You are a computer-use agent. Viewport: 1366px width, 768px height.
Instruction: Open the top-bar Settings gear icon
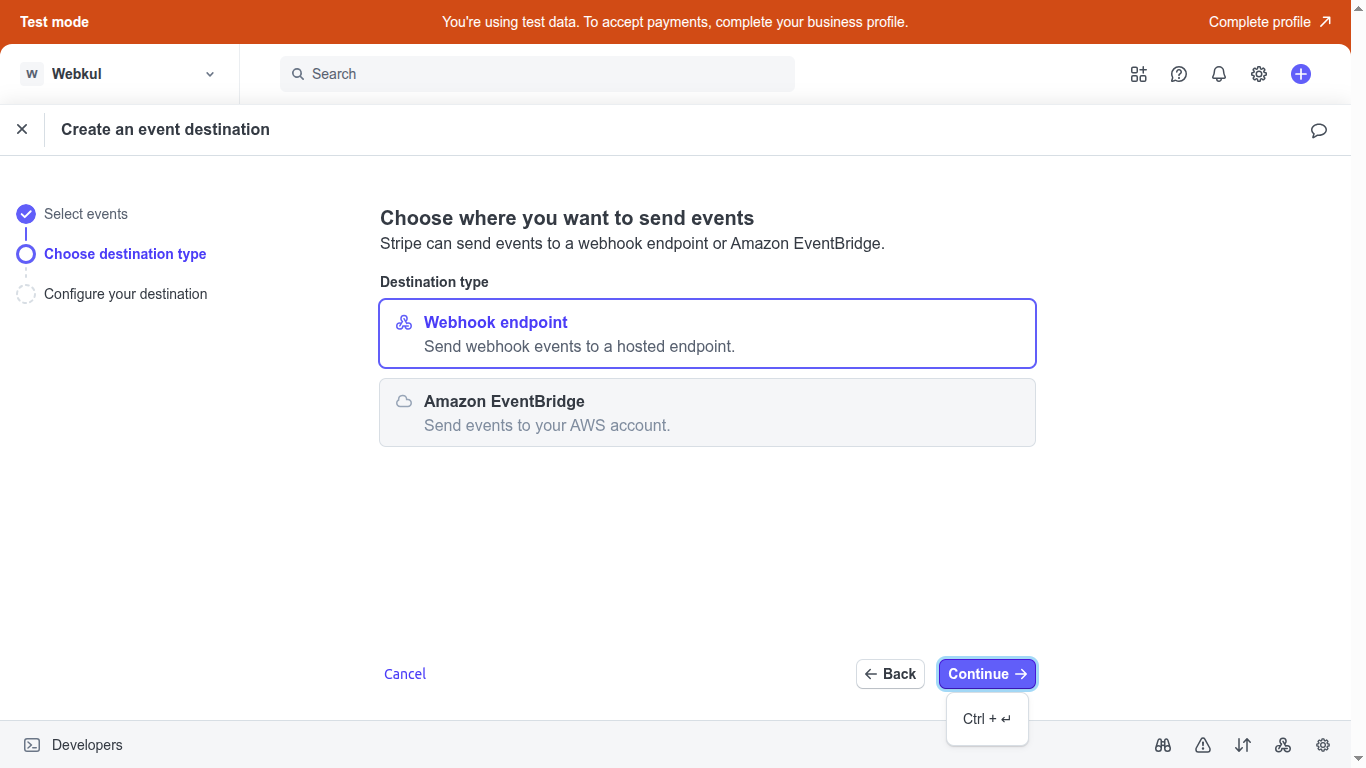click(1258, 73)
